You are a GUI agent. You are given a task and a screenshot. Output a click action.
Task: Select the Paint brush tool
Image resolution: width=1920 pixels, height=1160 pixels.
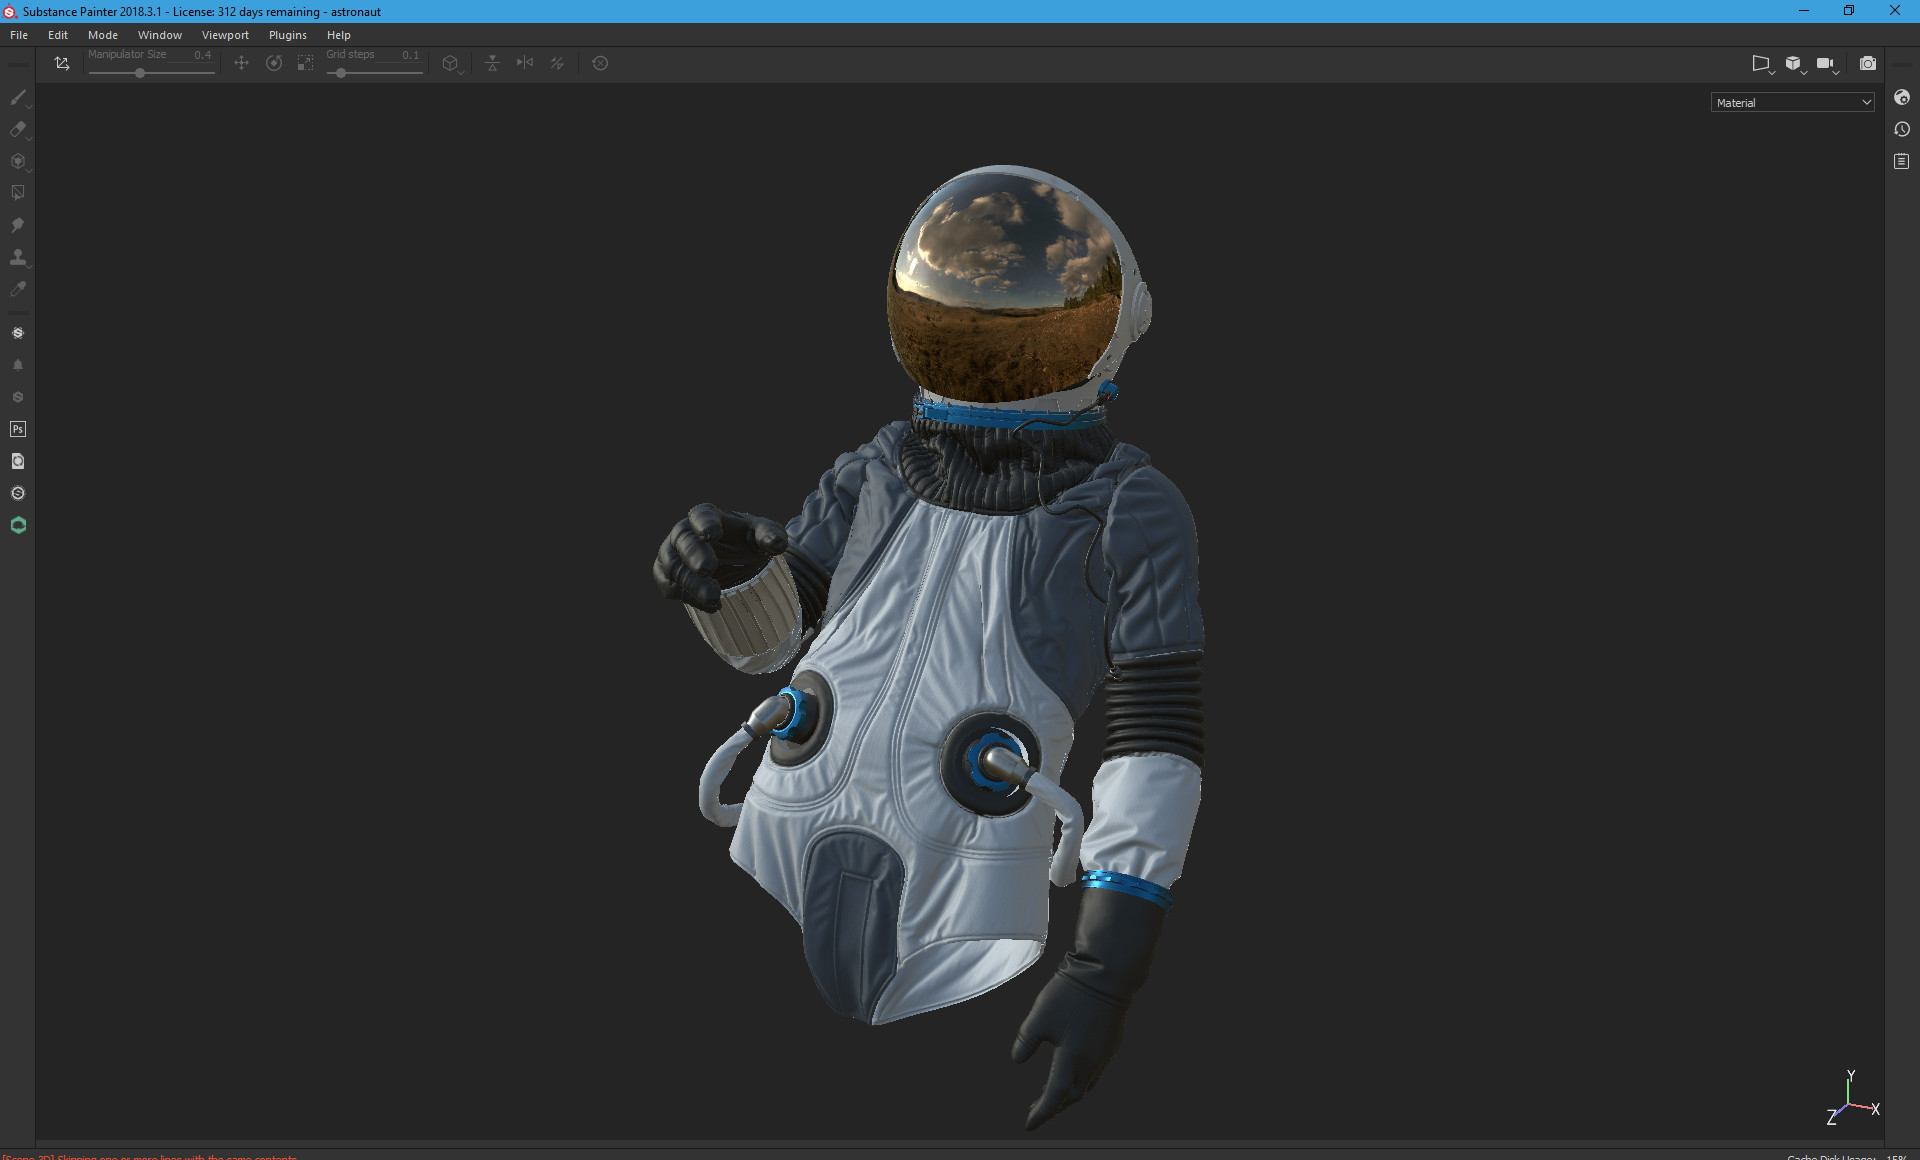[18, 97]
